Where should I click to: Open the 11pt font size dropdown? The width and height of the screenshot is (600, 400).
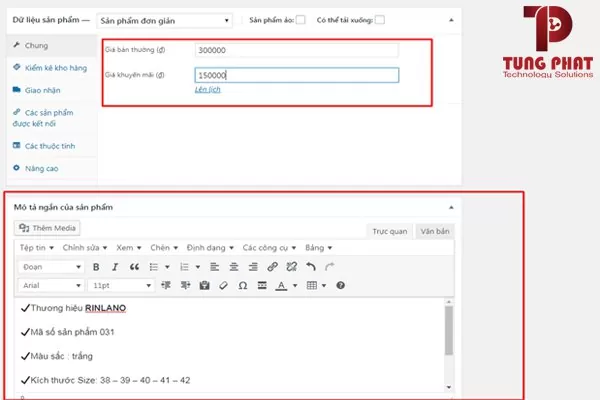pos(121,285)
